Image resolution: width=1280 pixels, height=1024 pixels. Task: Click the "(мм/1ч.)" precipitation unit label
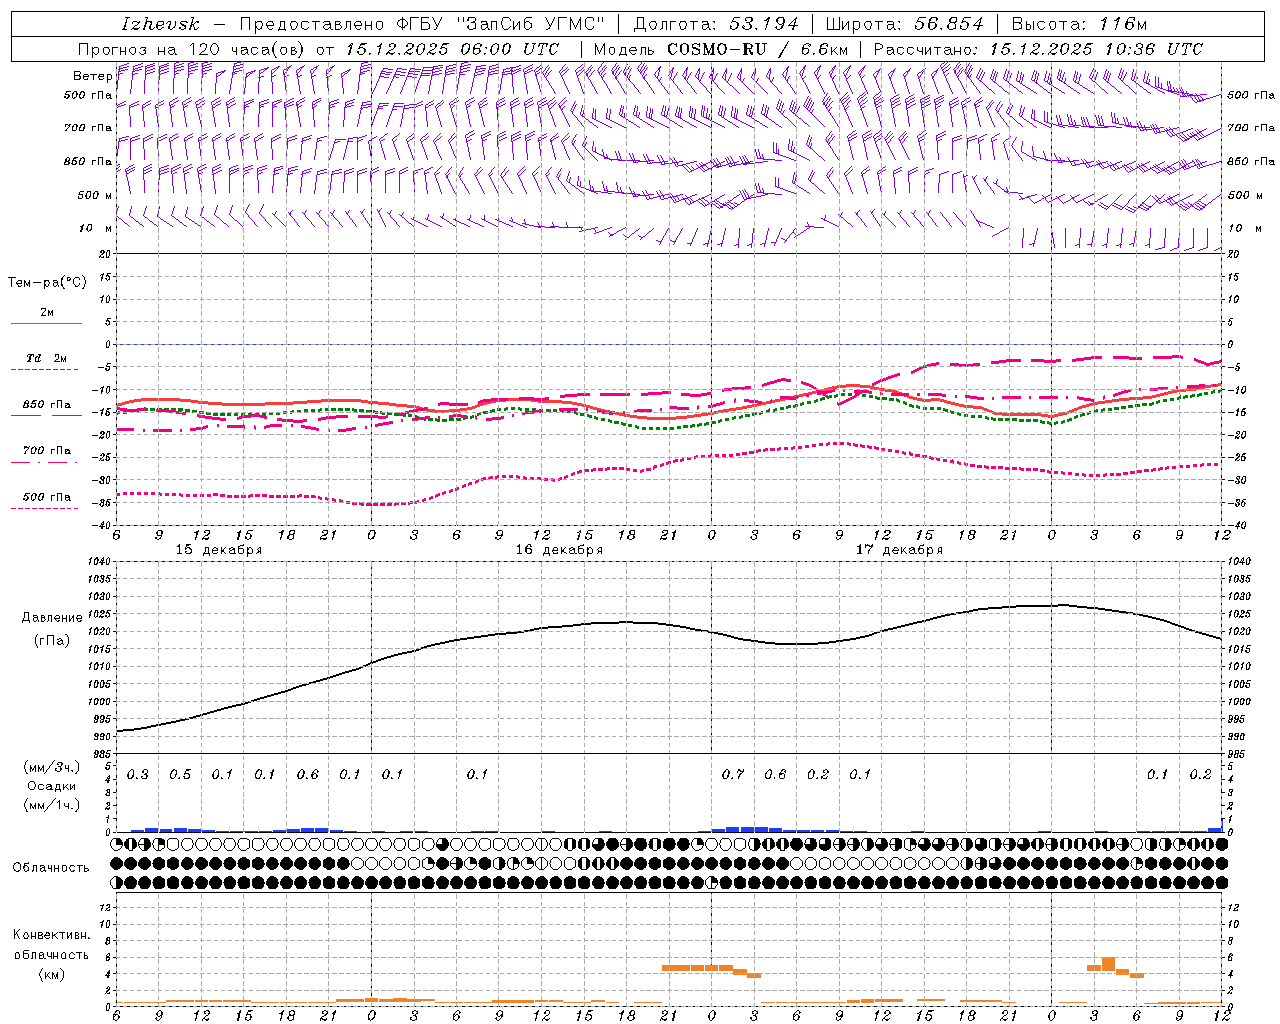51,805
